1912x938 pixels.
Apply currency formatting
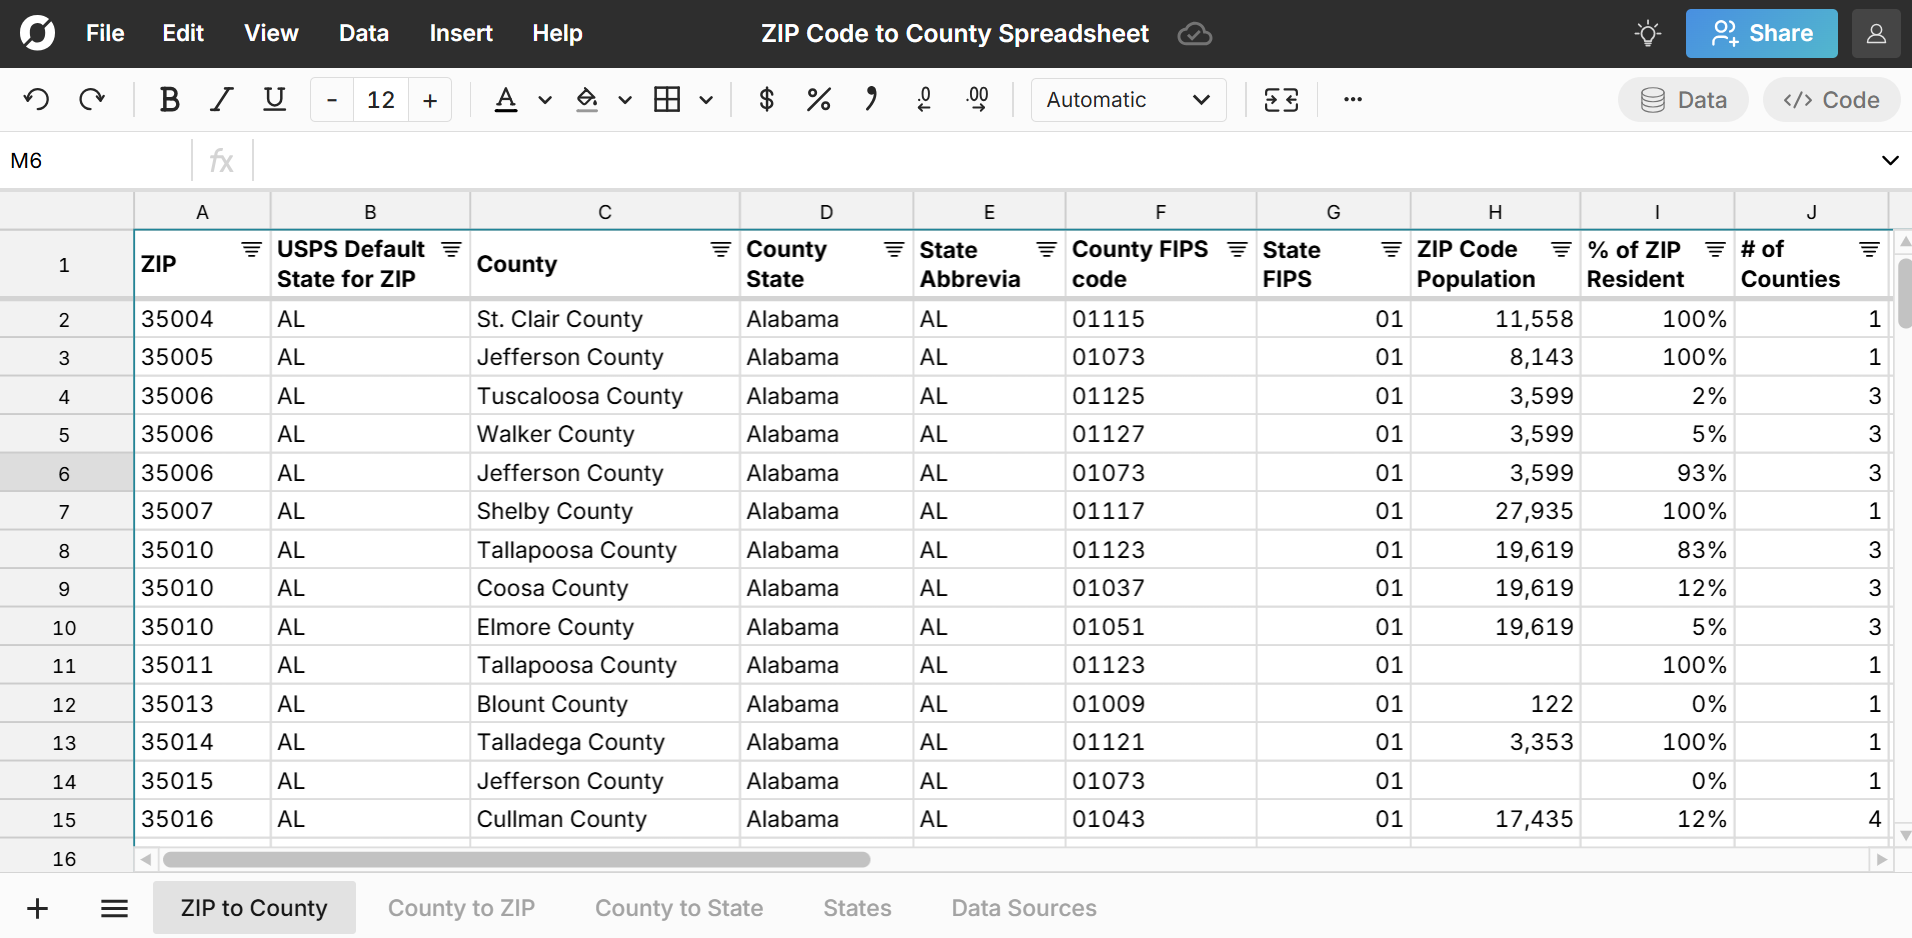coord(766,99)
